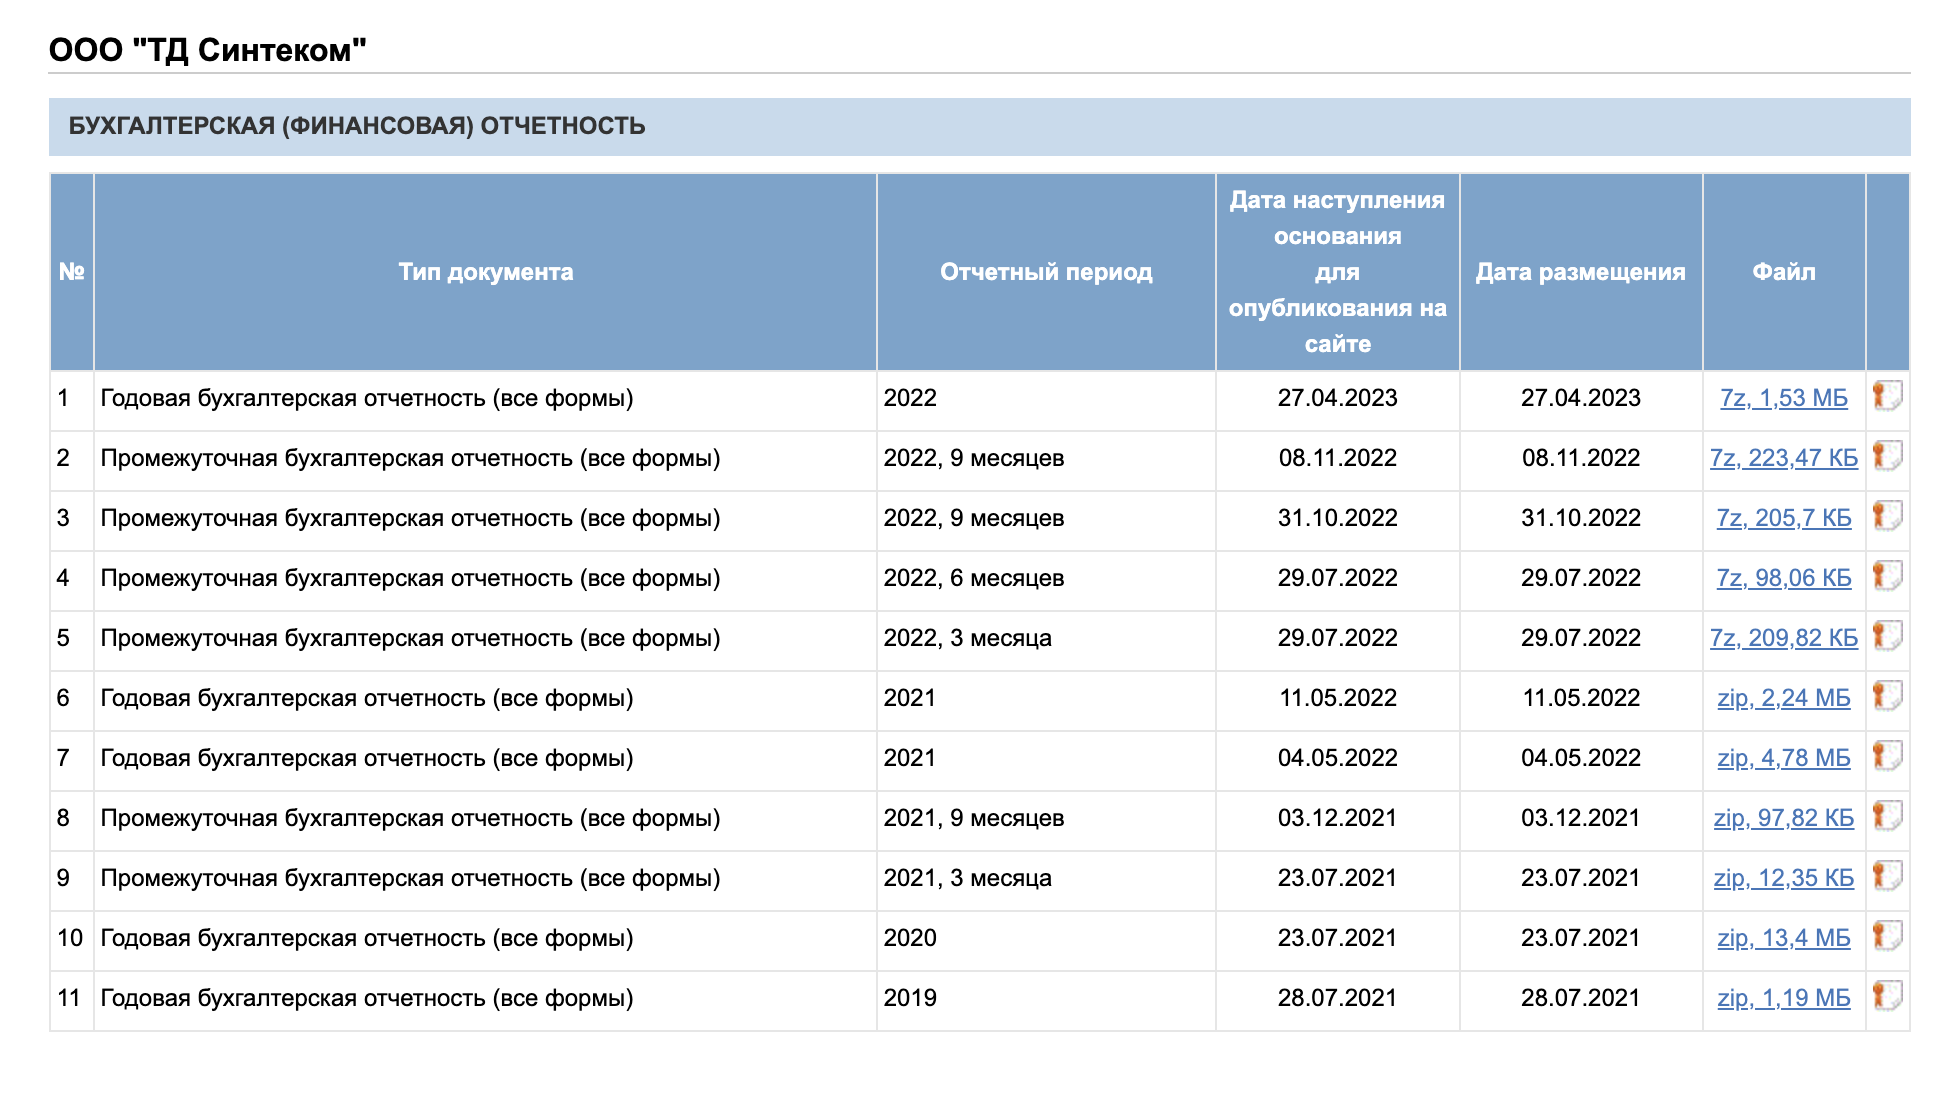Download the 7z, 223,47 КБ file
The width and height of the screenshot is (1958, 1098).
1784,458
